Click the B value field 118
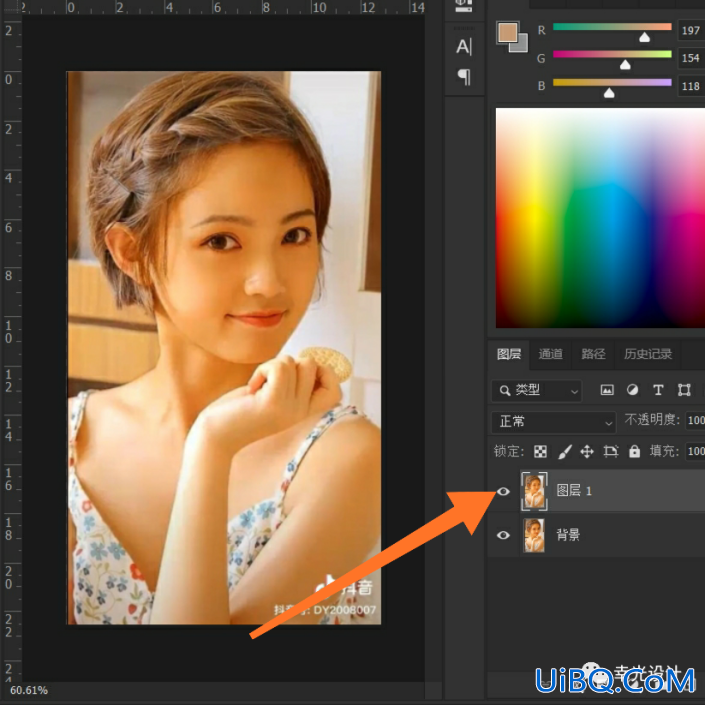This screenshot has height=705, width=705. pos(692,86)
